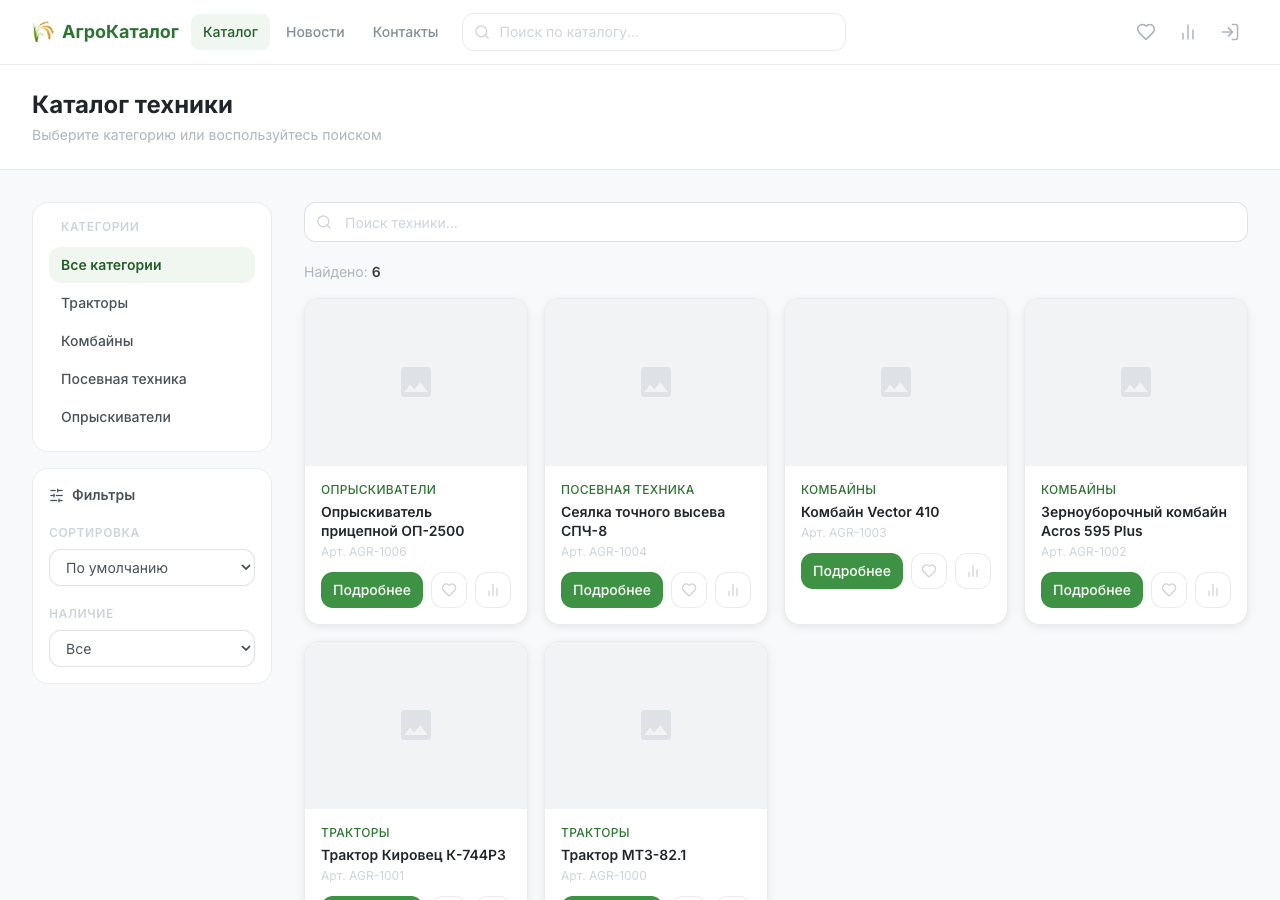Open image of Acros 595 Plus combine
The image size is (1280, 900).
(x=1136, y=382)
